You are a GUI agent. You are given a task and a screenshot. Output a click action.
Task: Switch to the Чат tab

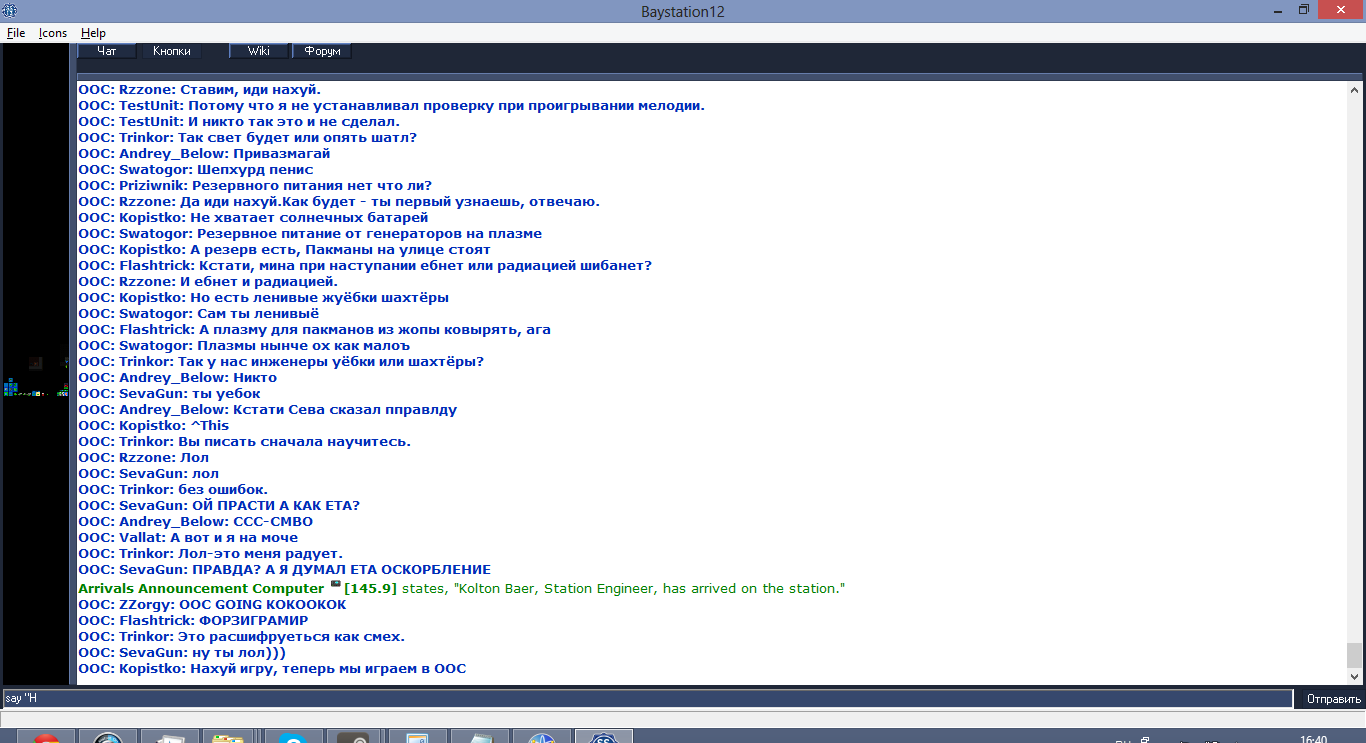tap(106, 51)
